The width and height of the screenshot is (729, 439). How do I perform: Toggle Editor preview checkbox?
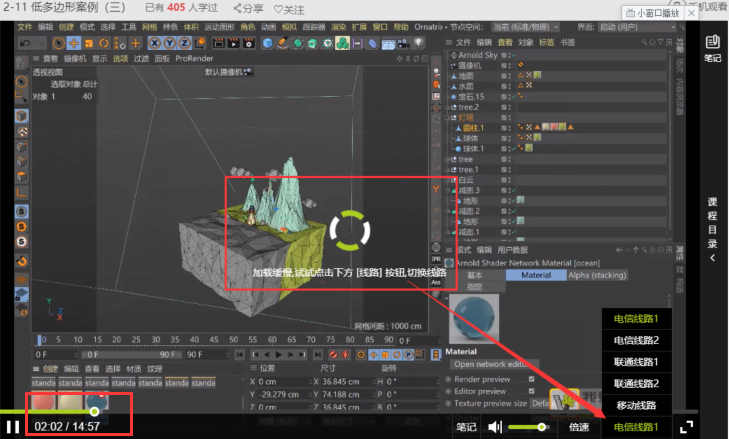click(530, 391)
